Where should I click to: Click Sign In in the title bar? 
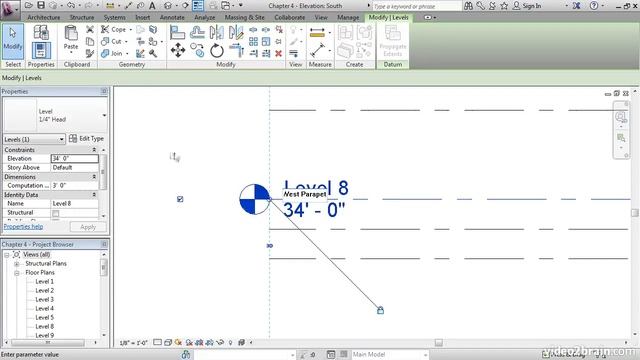531,6
